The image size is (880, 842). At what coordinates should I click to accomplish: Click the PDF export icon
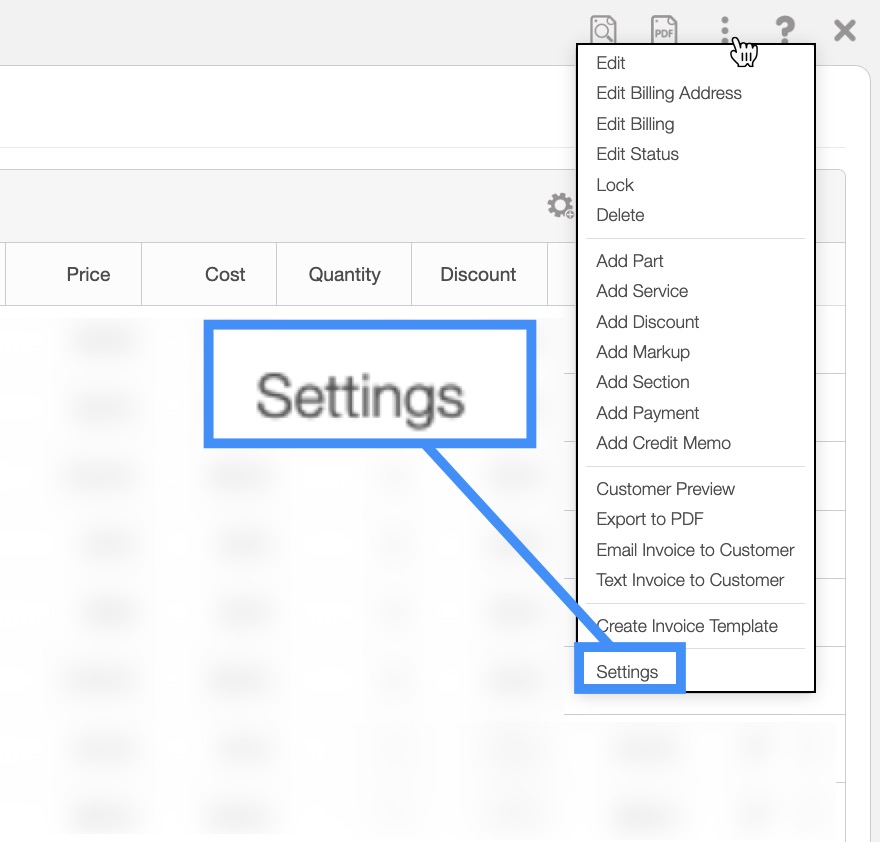pyautogui.click(x=663, y=29)
